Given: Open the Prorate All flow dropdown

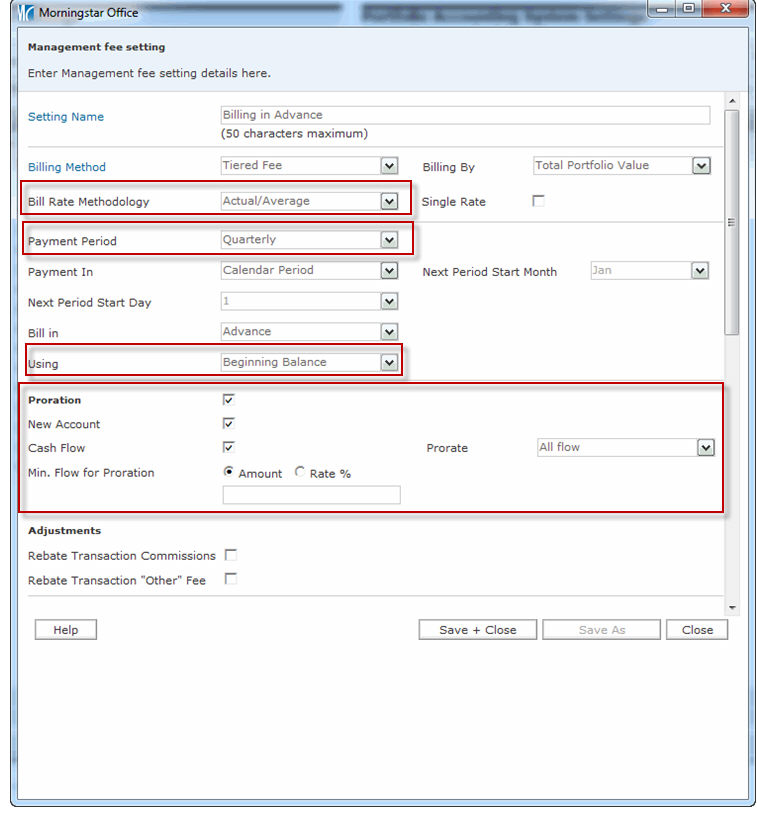Looking at the screenshot, I should [705, 448].
